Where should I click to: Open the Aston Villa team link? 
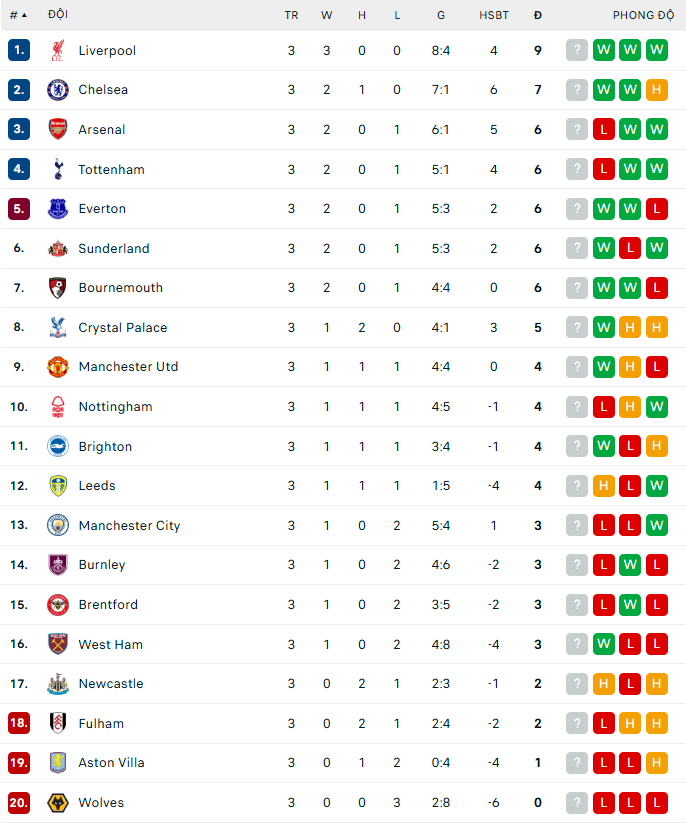pyautogui.click(x=111, y=763)
